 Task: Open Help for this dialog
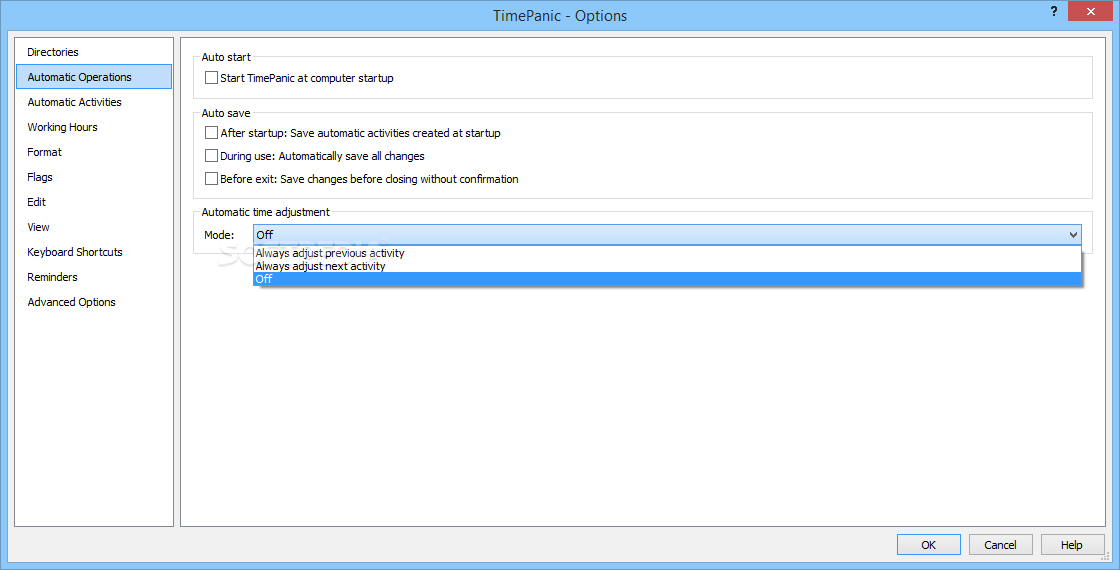[x=1071, y=545]
